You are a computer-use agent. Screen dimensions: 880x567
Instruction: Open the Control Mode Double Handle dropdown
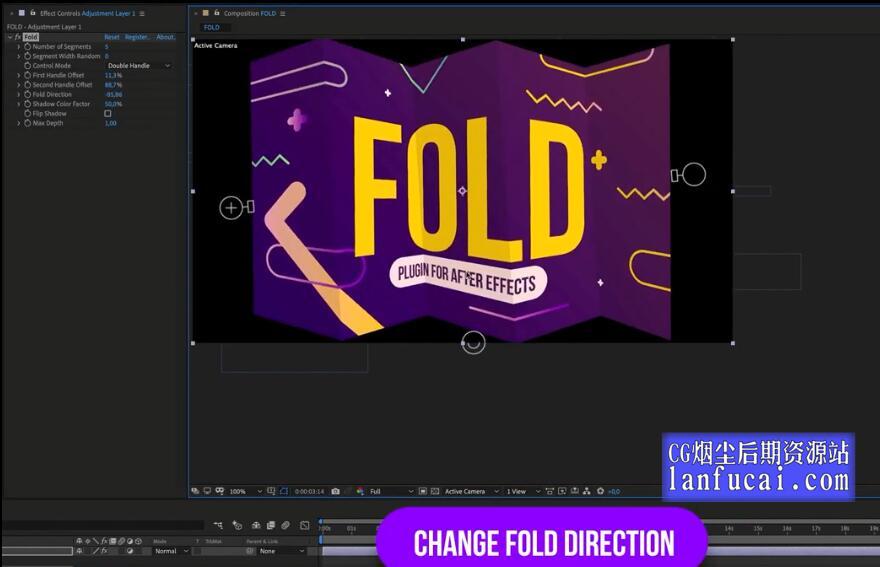click(139, 66)
